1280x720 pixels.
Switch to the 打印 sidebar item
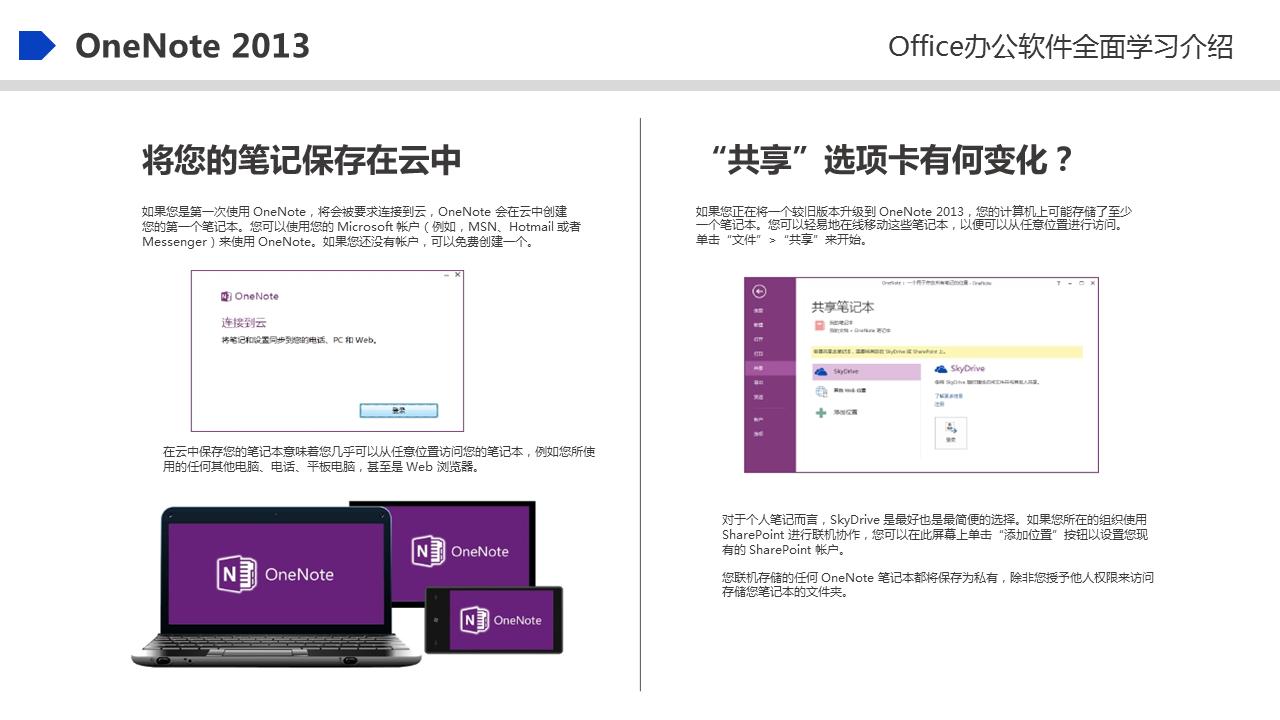pyautogui.click(x=758, y=353)
